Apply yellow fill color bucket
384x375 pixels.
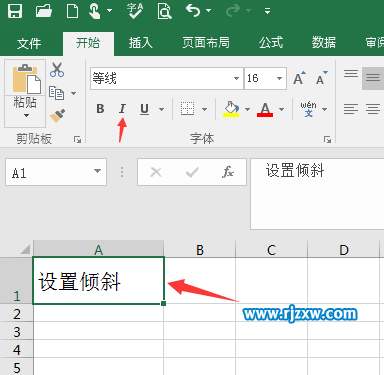click(x=231, y=109)
